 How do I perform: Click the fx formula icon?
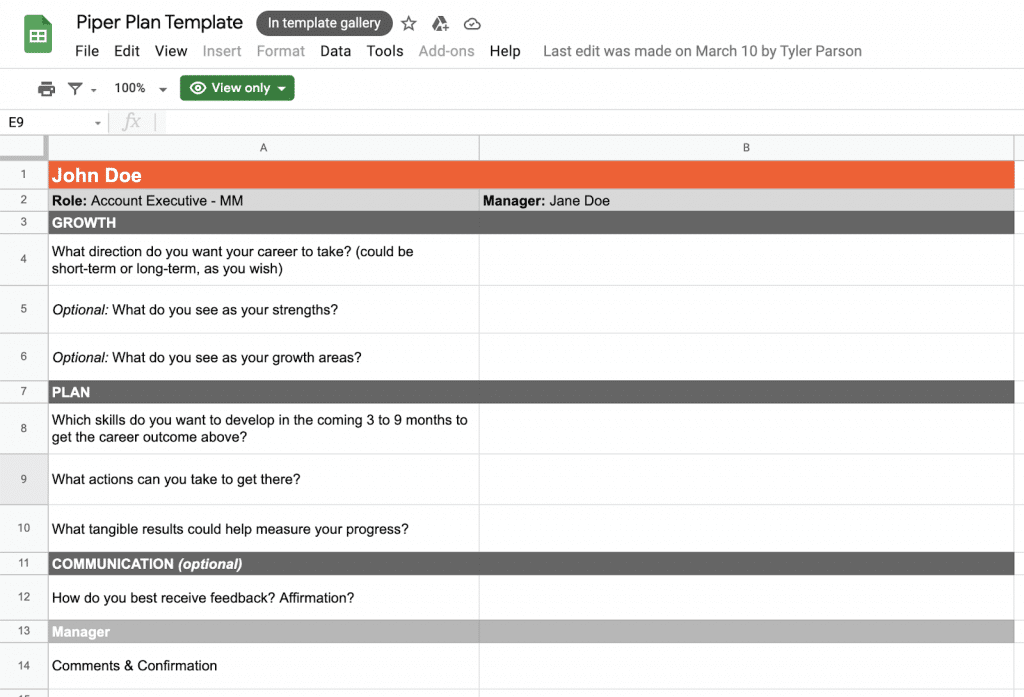click(131, 122)
